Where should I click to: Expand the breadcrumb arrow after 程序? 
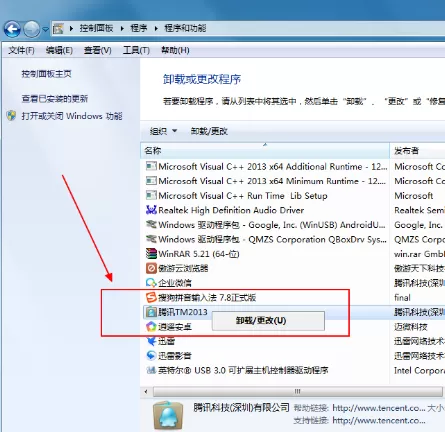[x=156, y=29]
